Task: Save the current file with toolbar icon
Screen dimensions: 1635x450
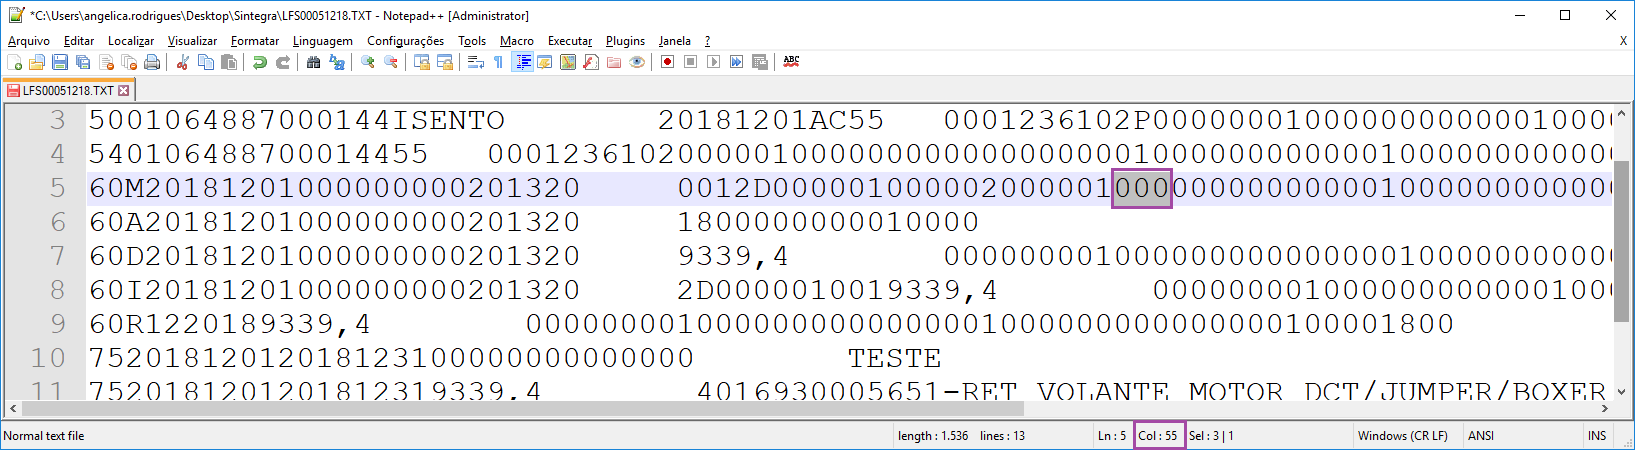Action: 60,62
